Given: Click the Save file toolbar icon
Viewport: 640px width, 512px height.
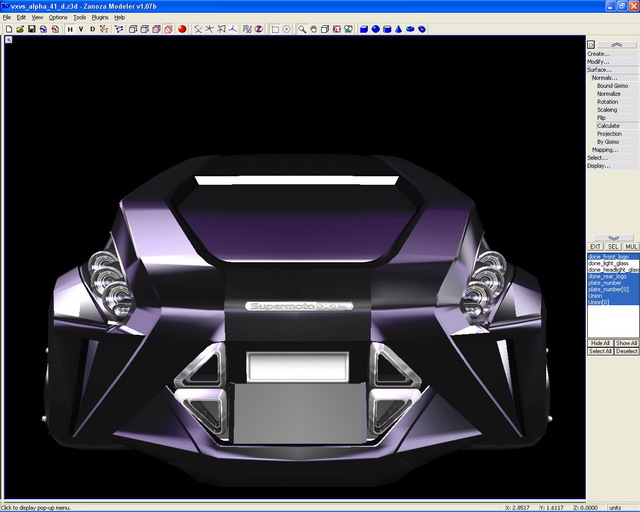Looking at the screenshot, I should [31, 29].
